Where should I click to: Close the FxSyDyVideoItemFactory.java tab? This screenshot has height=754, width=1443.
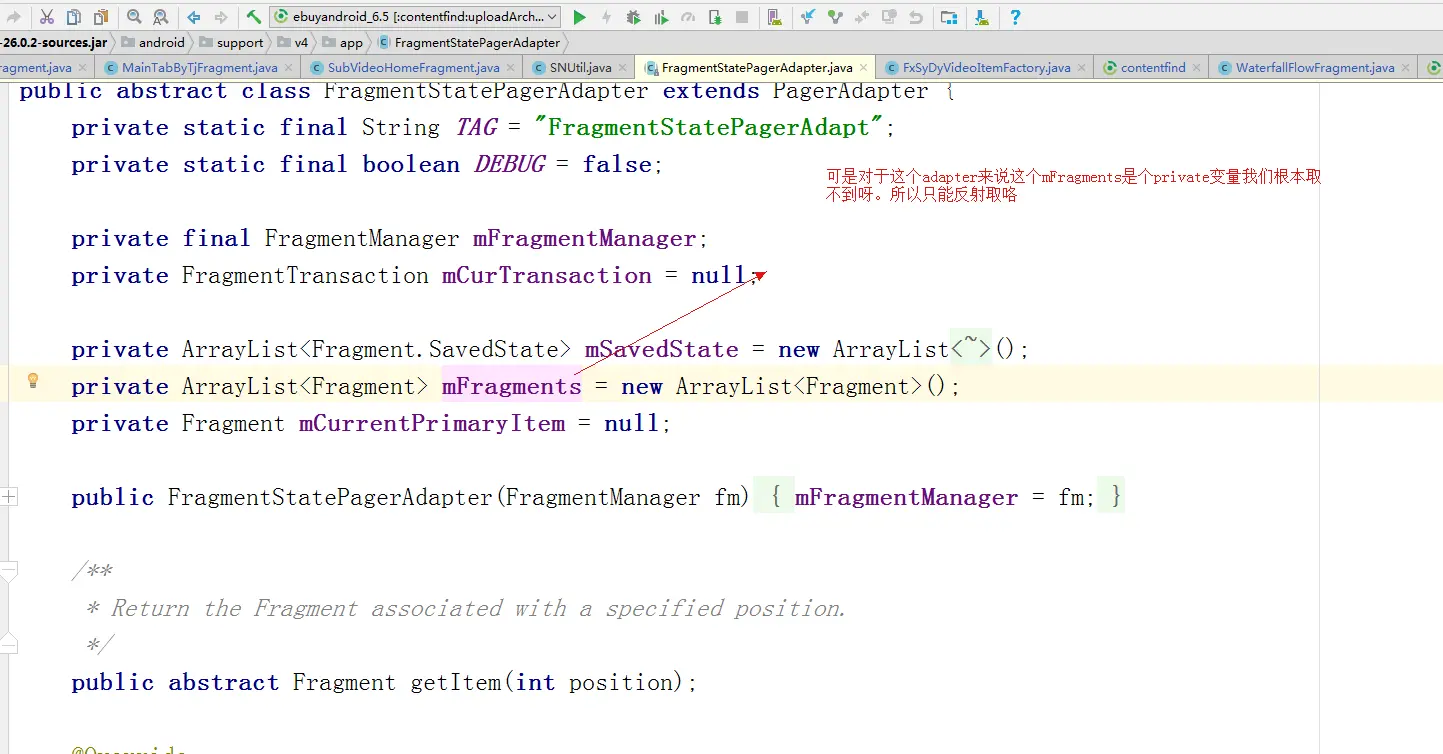point(1081,68)
